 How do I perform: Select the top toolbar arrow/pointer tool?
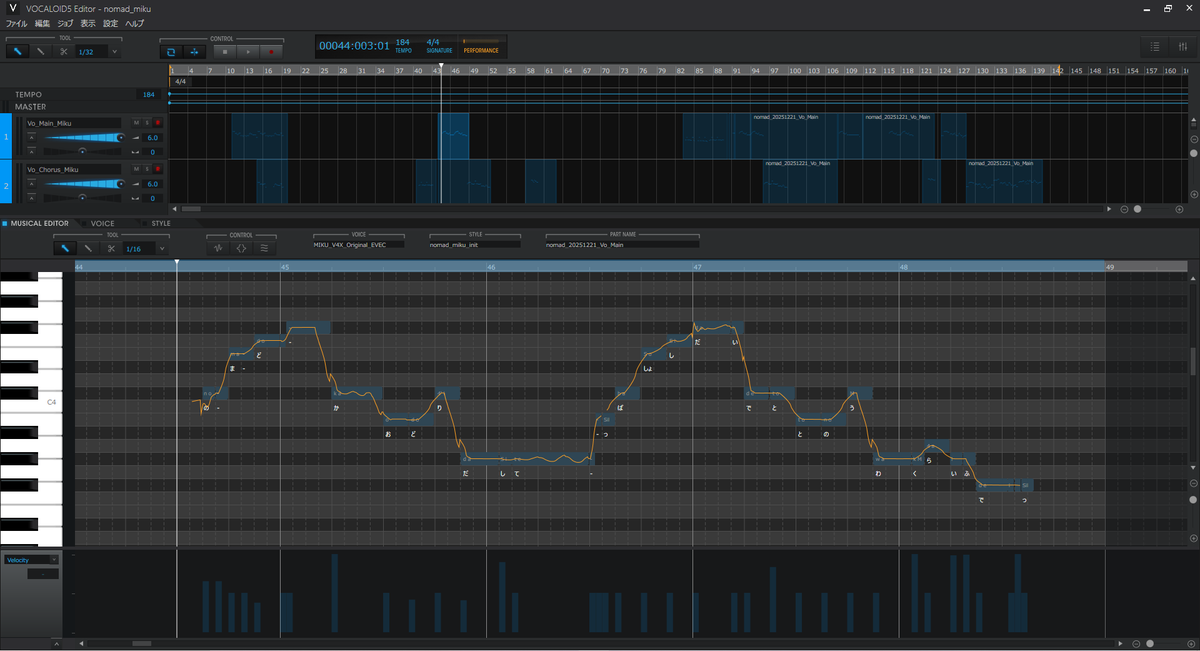coord(18,51)
